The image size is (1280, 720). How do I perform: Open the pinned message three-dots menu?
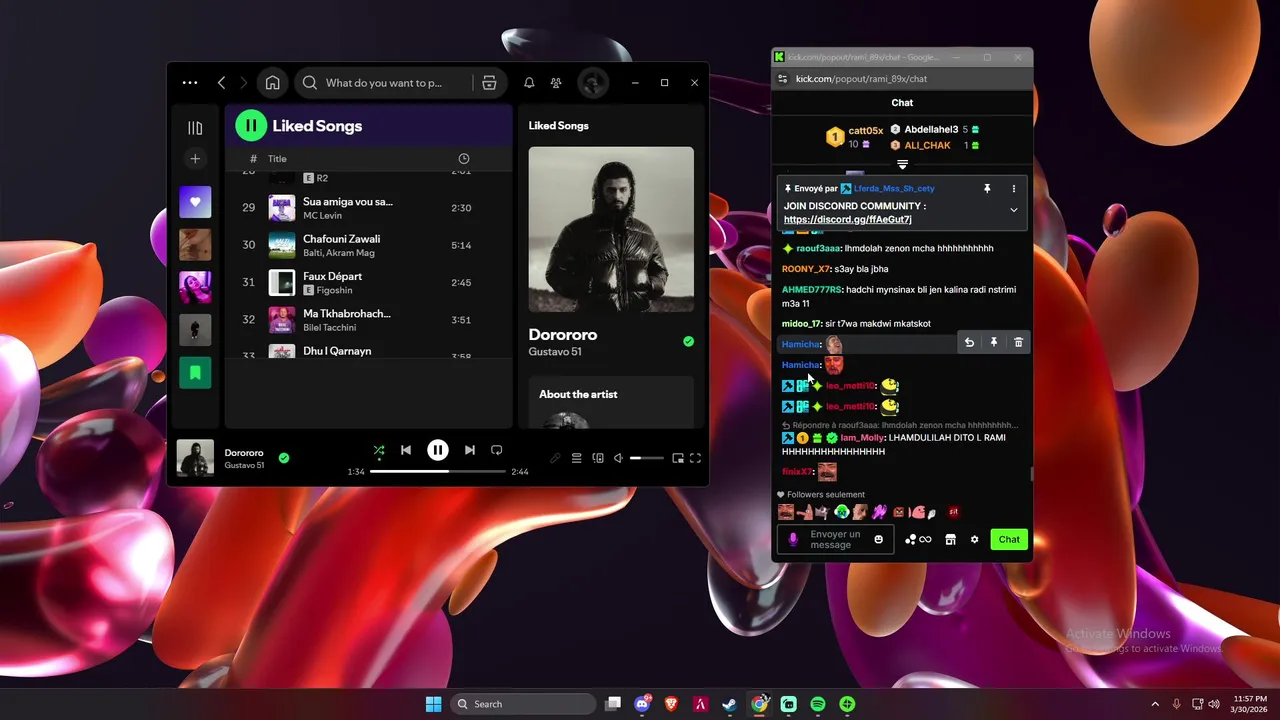pyautogui.click(x=1013, y=188)
